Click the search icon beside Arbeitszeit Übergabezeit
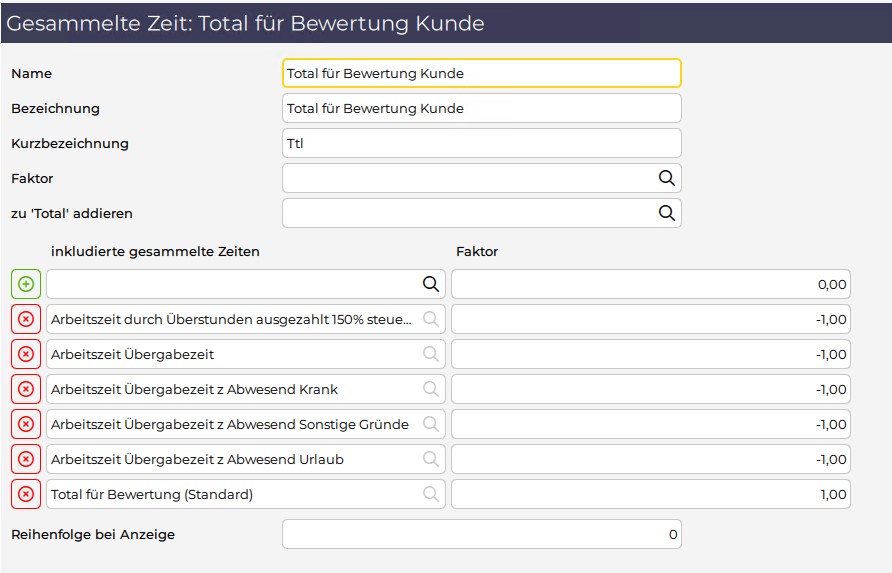 click(431, 354)
